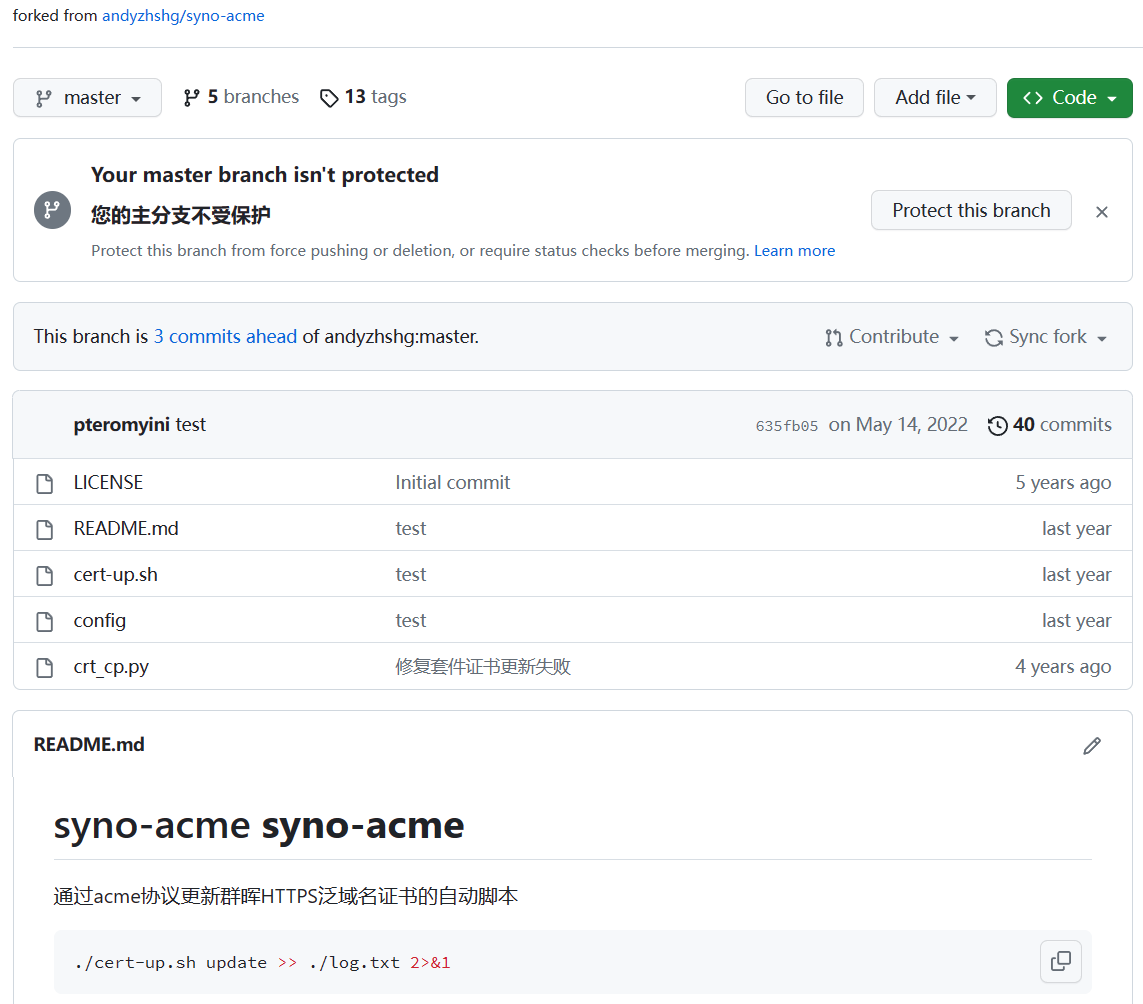This screenshot has height=1004, width=1143.
Task: Click the config file icon
Action: click(44, 622)
